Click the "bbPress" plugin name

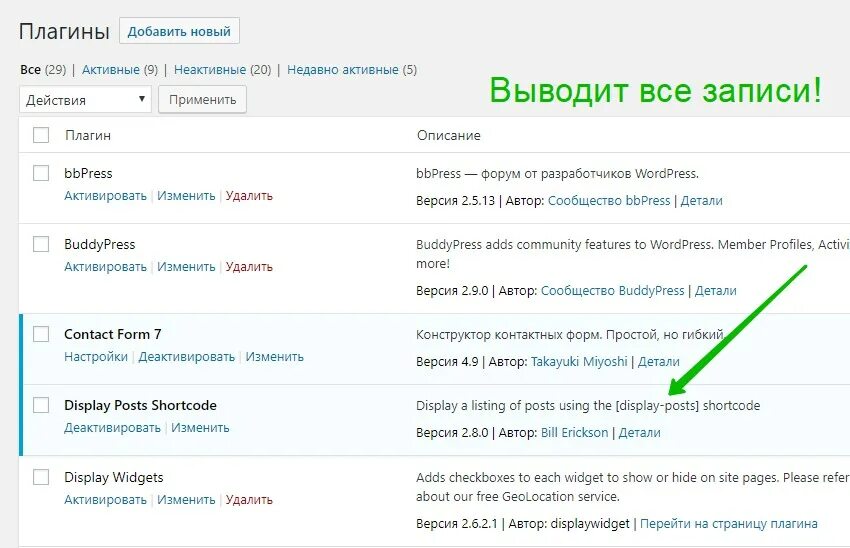88,173
